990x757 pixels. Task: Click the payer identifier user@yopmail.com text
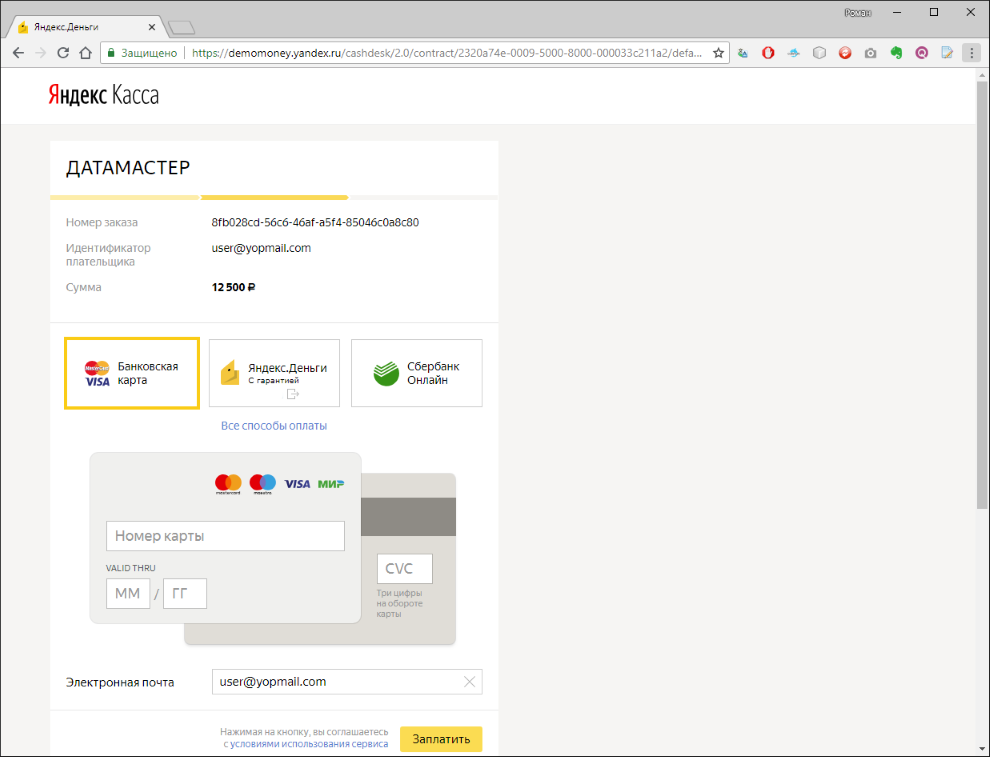click(261, 248)
